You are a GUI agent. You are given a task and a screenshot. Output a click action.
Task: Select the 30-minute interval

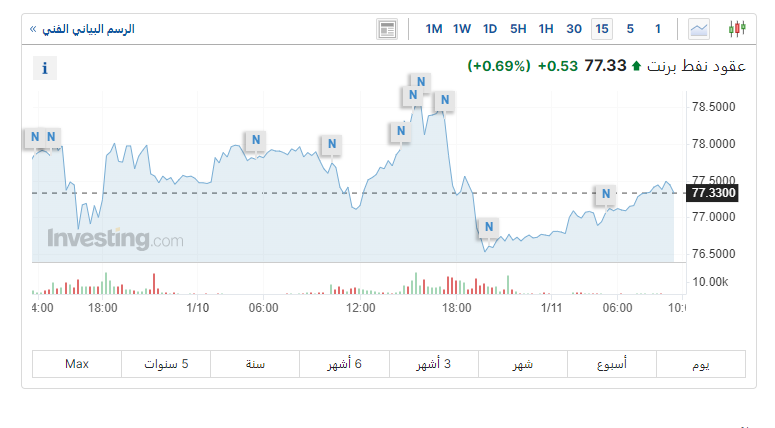coord(574,29)
